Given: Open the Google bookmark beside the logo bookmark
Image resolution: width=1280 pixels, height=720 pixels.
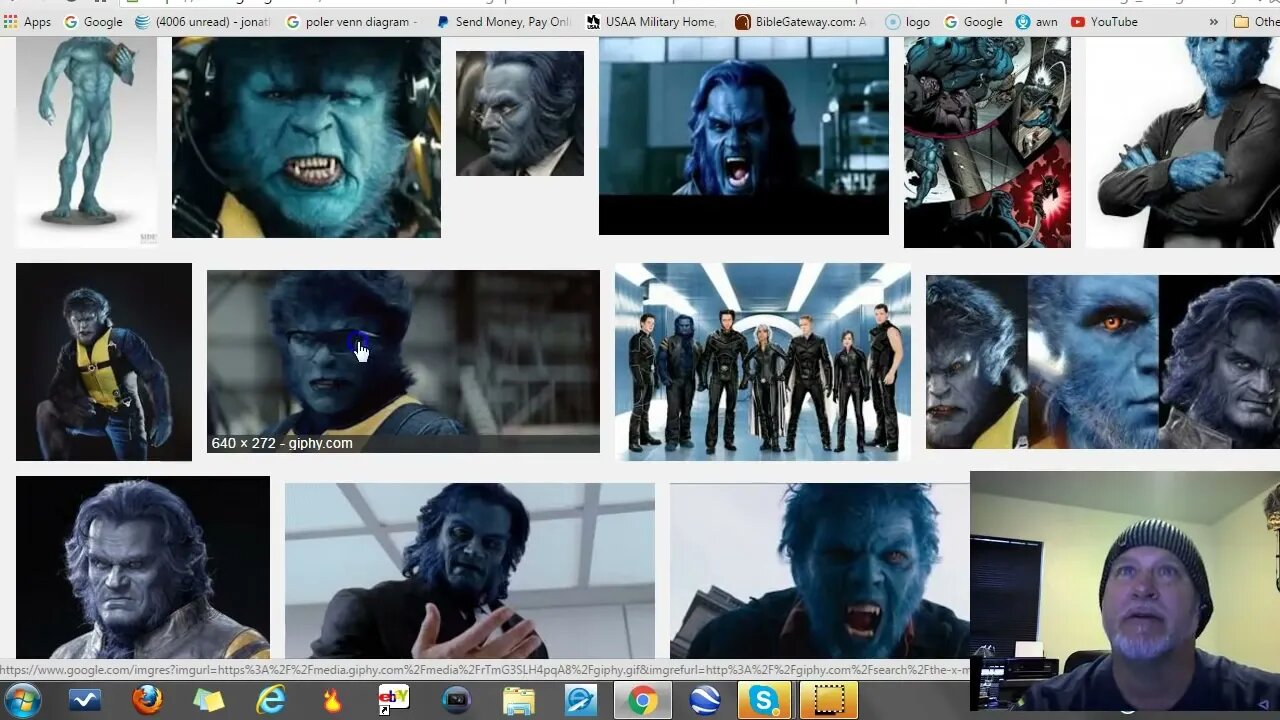Looking at the screenshot, I should tap(973, 21).
